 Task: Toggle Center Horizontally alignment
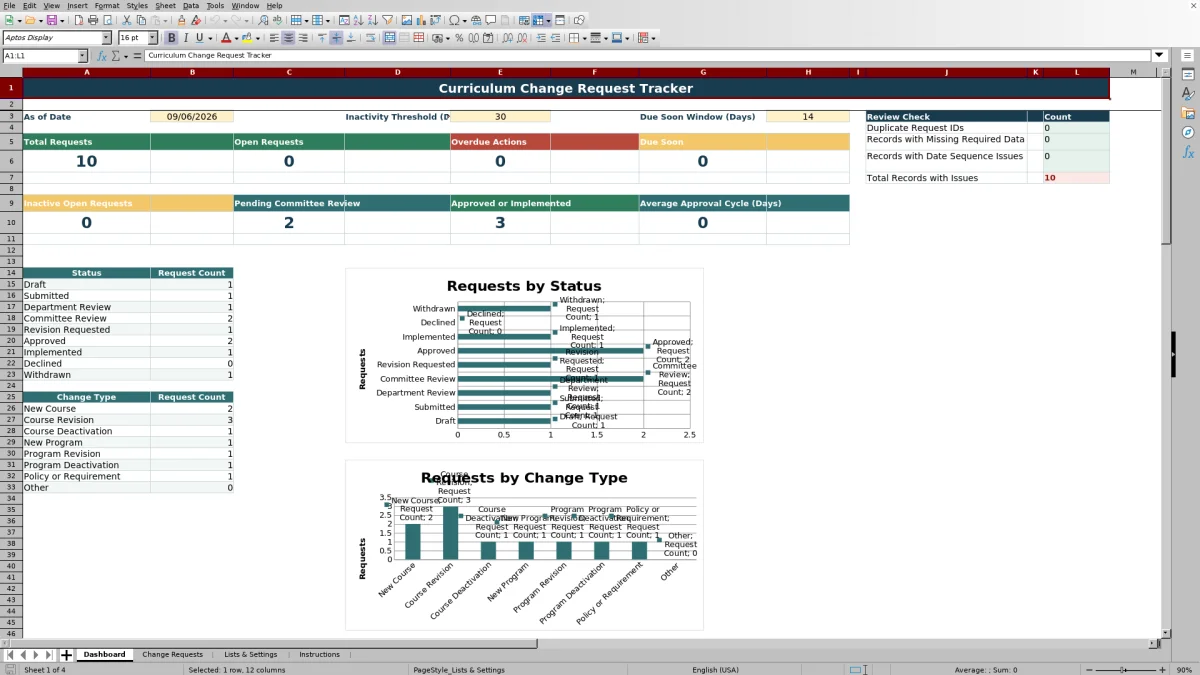288,38
